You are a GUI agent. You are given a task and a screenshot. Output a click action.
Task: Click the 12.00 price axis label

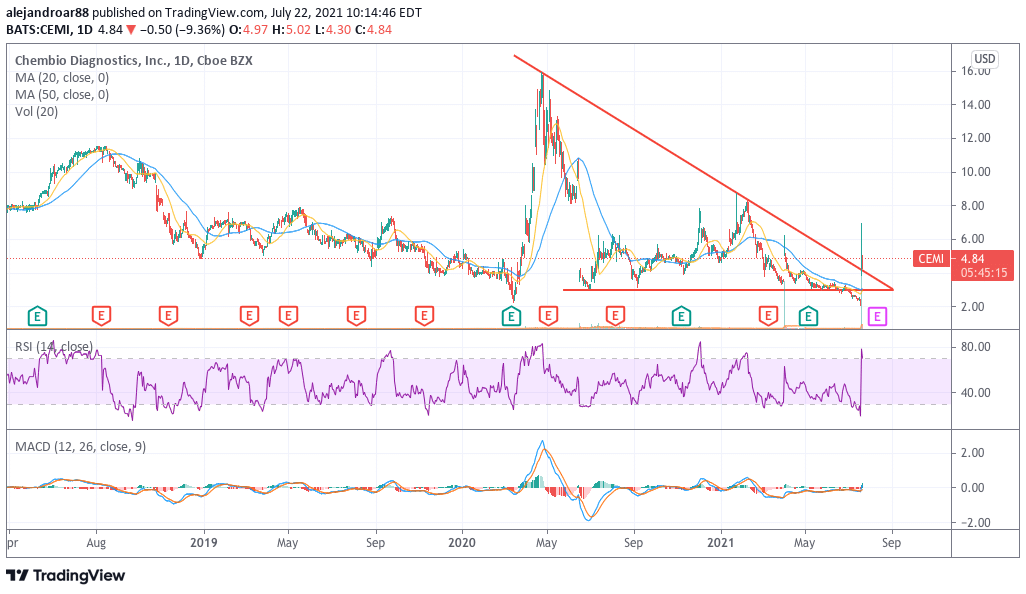(976, 138)
